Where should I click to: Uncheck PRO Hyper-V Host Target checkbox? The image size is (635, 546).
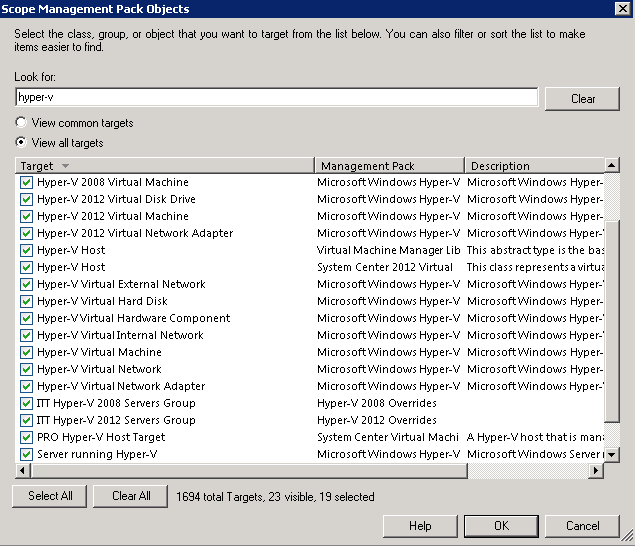26,438
